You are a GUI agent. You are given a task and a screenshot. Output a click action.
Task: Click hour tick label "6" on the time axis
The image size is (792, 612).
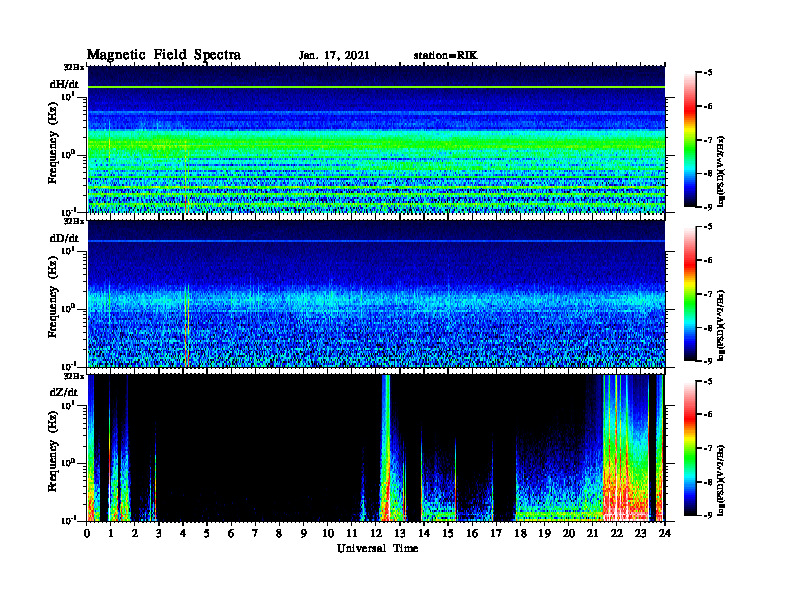coord(231,533)
